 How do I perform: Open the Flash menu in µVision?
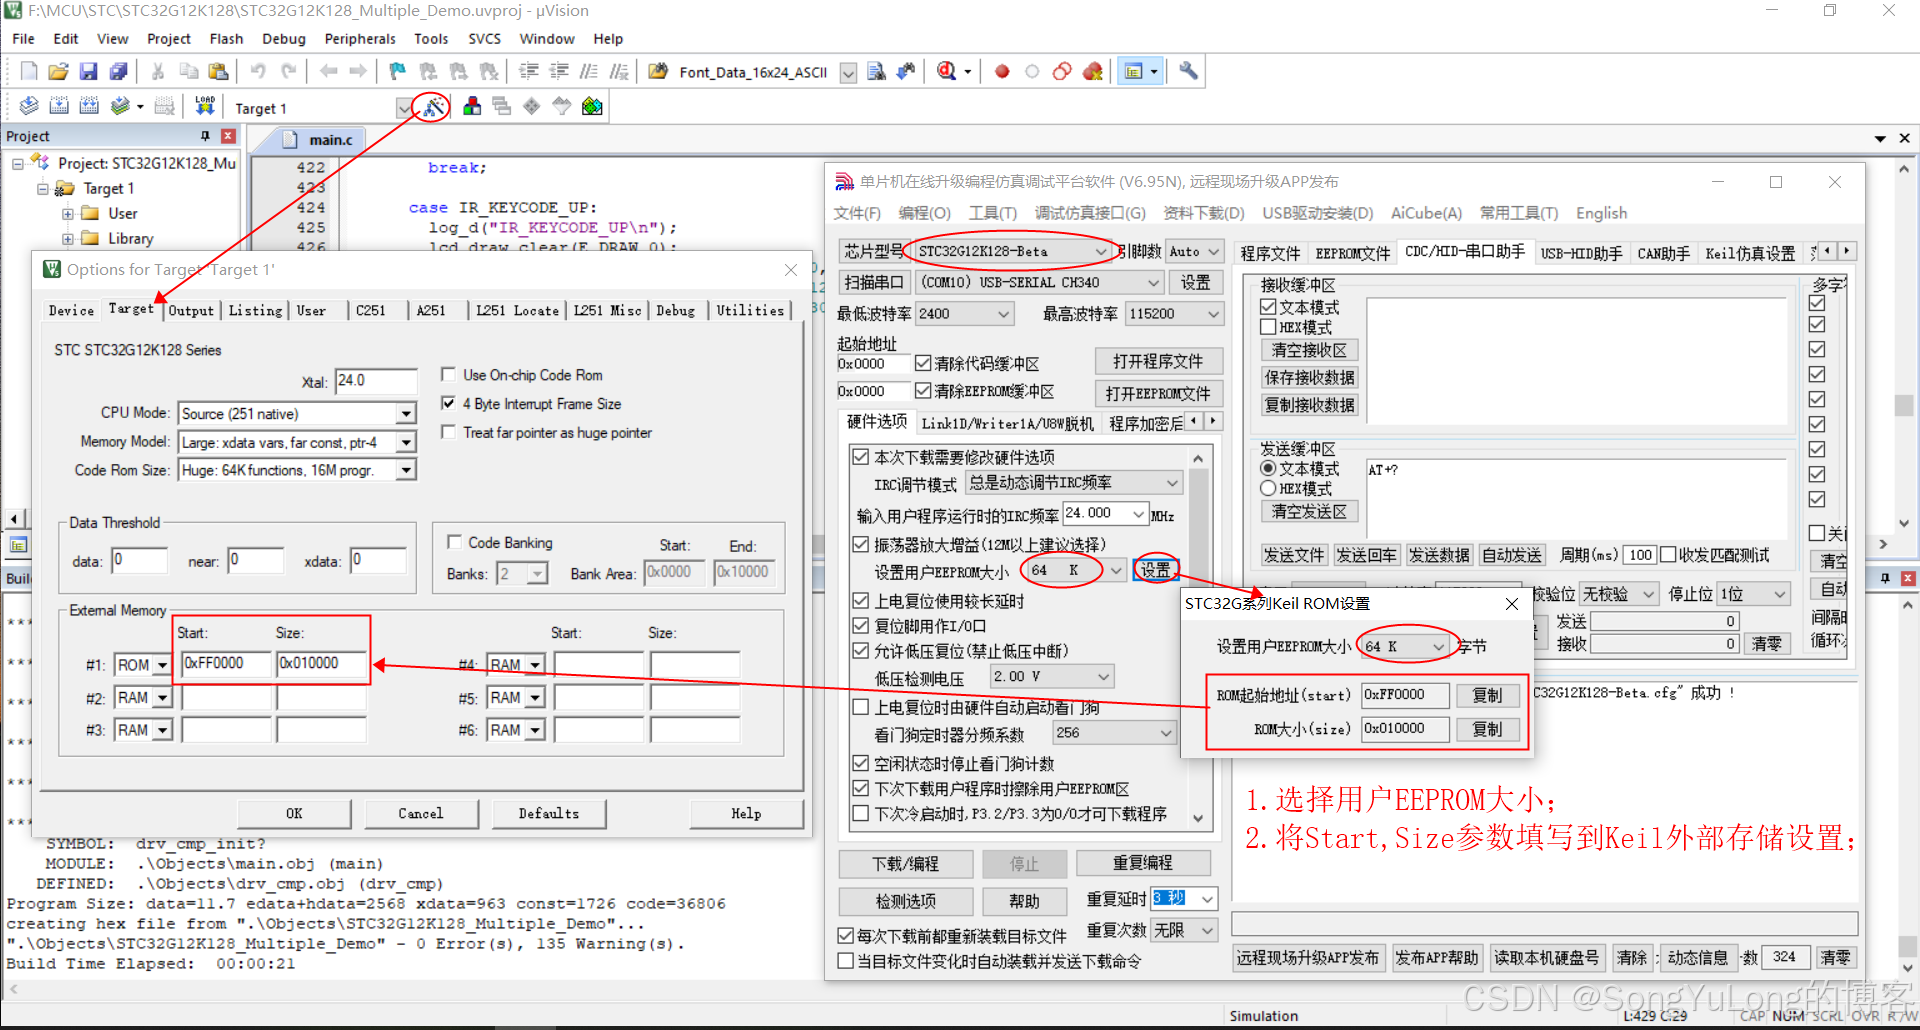point(226,38)
